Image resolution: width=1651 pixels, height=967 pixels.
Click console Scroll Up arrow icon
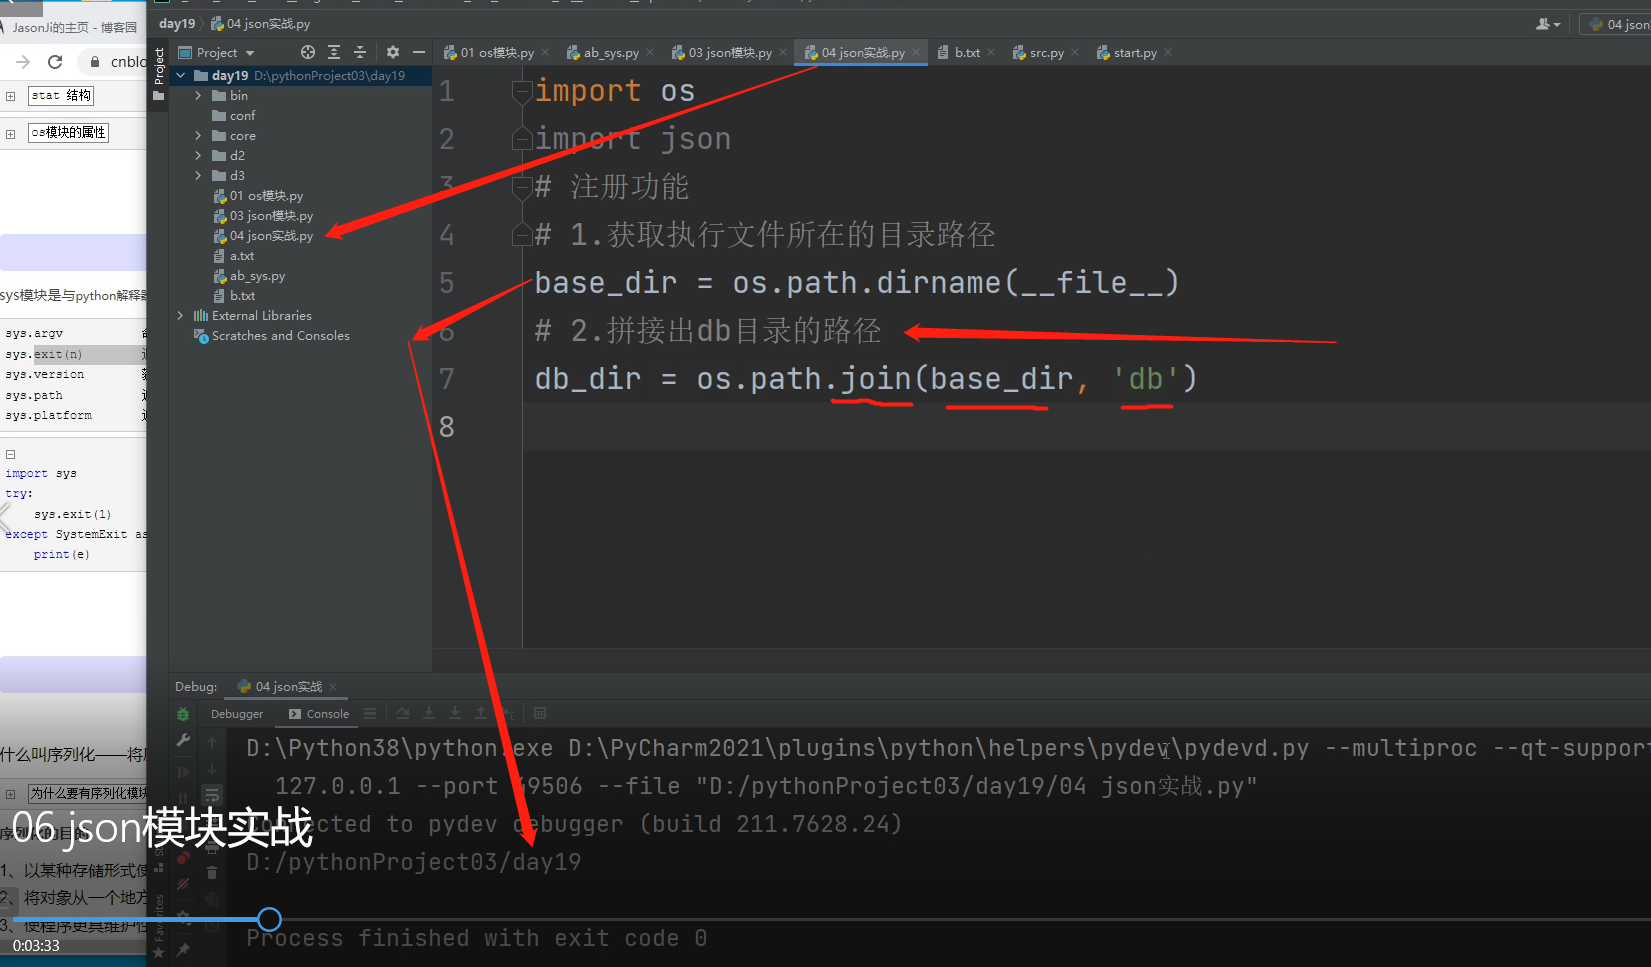(x=212, y=743)
